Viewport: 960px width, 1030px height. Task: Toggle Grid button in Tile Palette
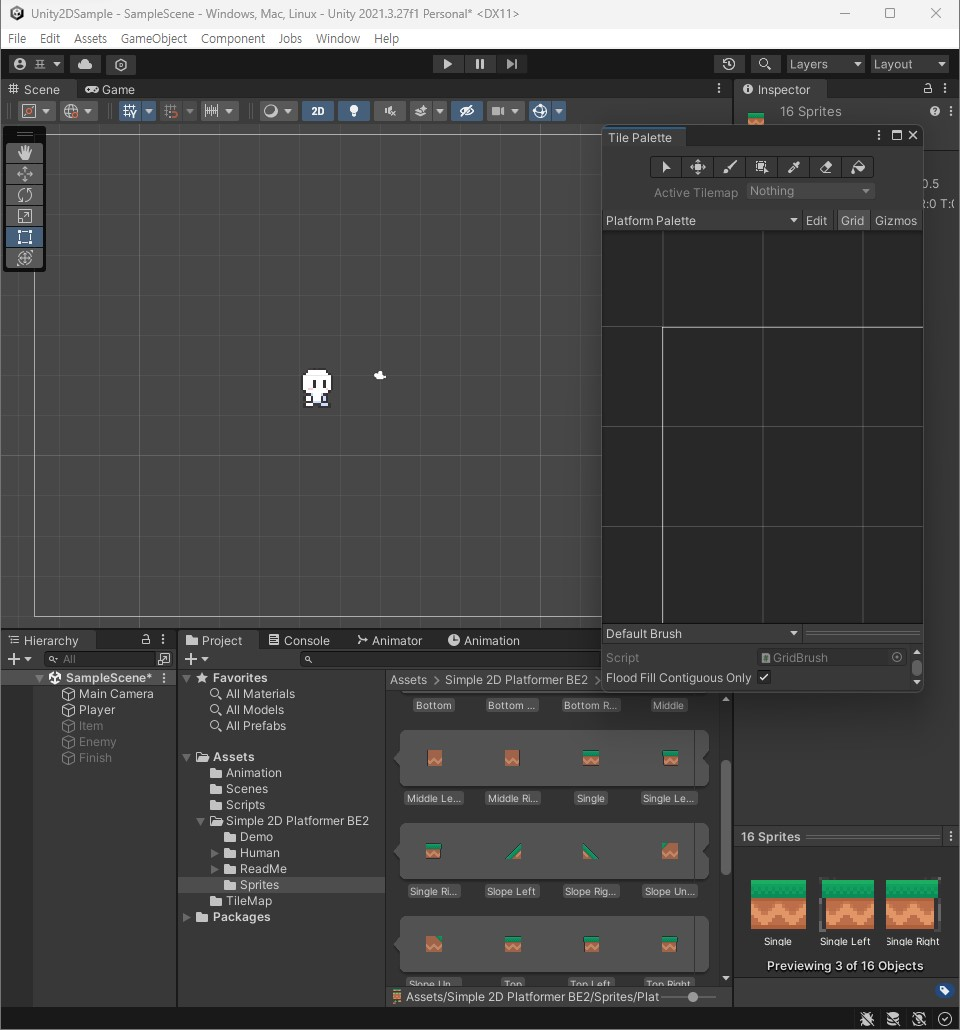click(x=852, y=221)
